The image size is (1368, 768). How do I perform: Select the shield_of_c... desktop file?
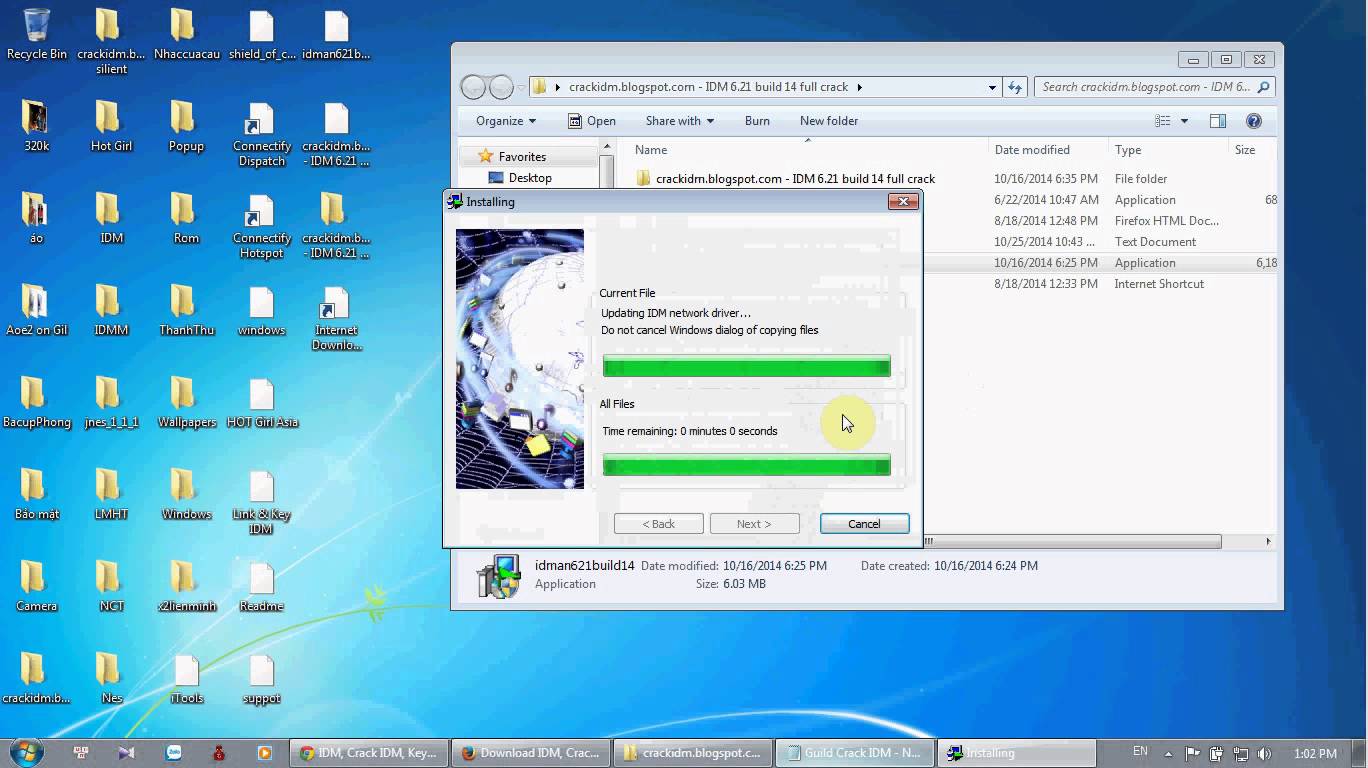point(261,34)
